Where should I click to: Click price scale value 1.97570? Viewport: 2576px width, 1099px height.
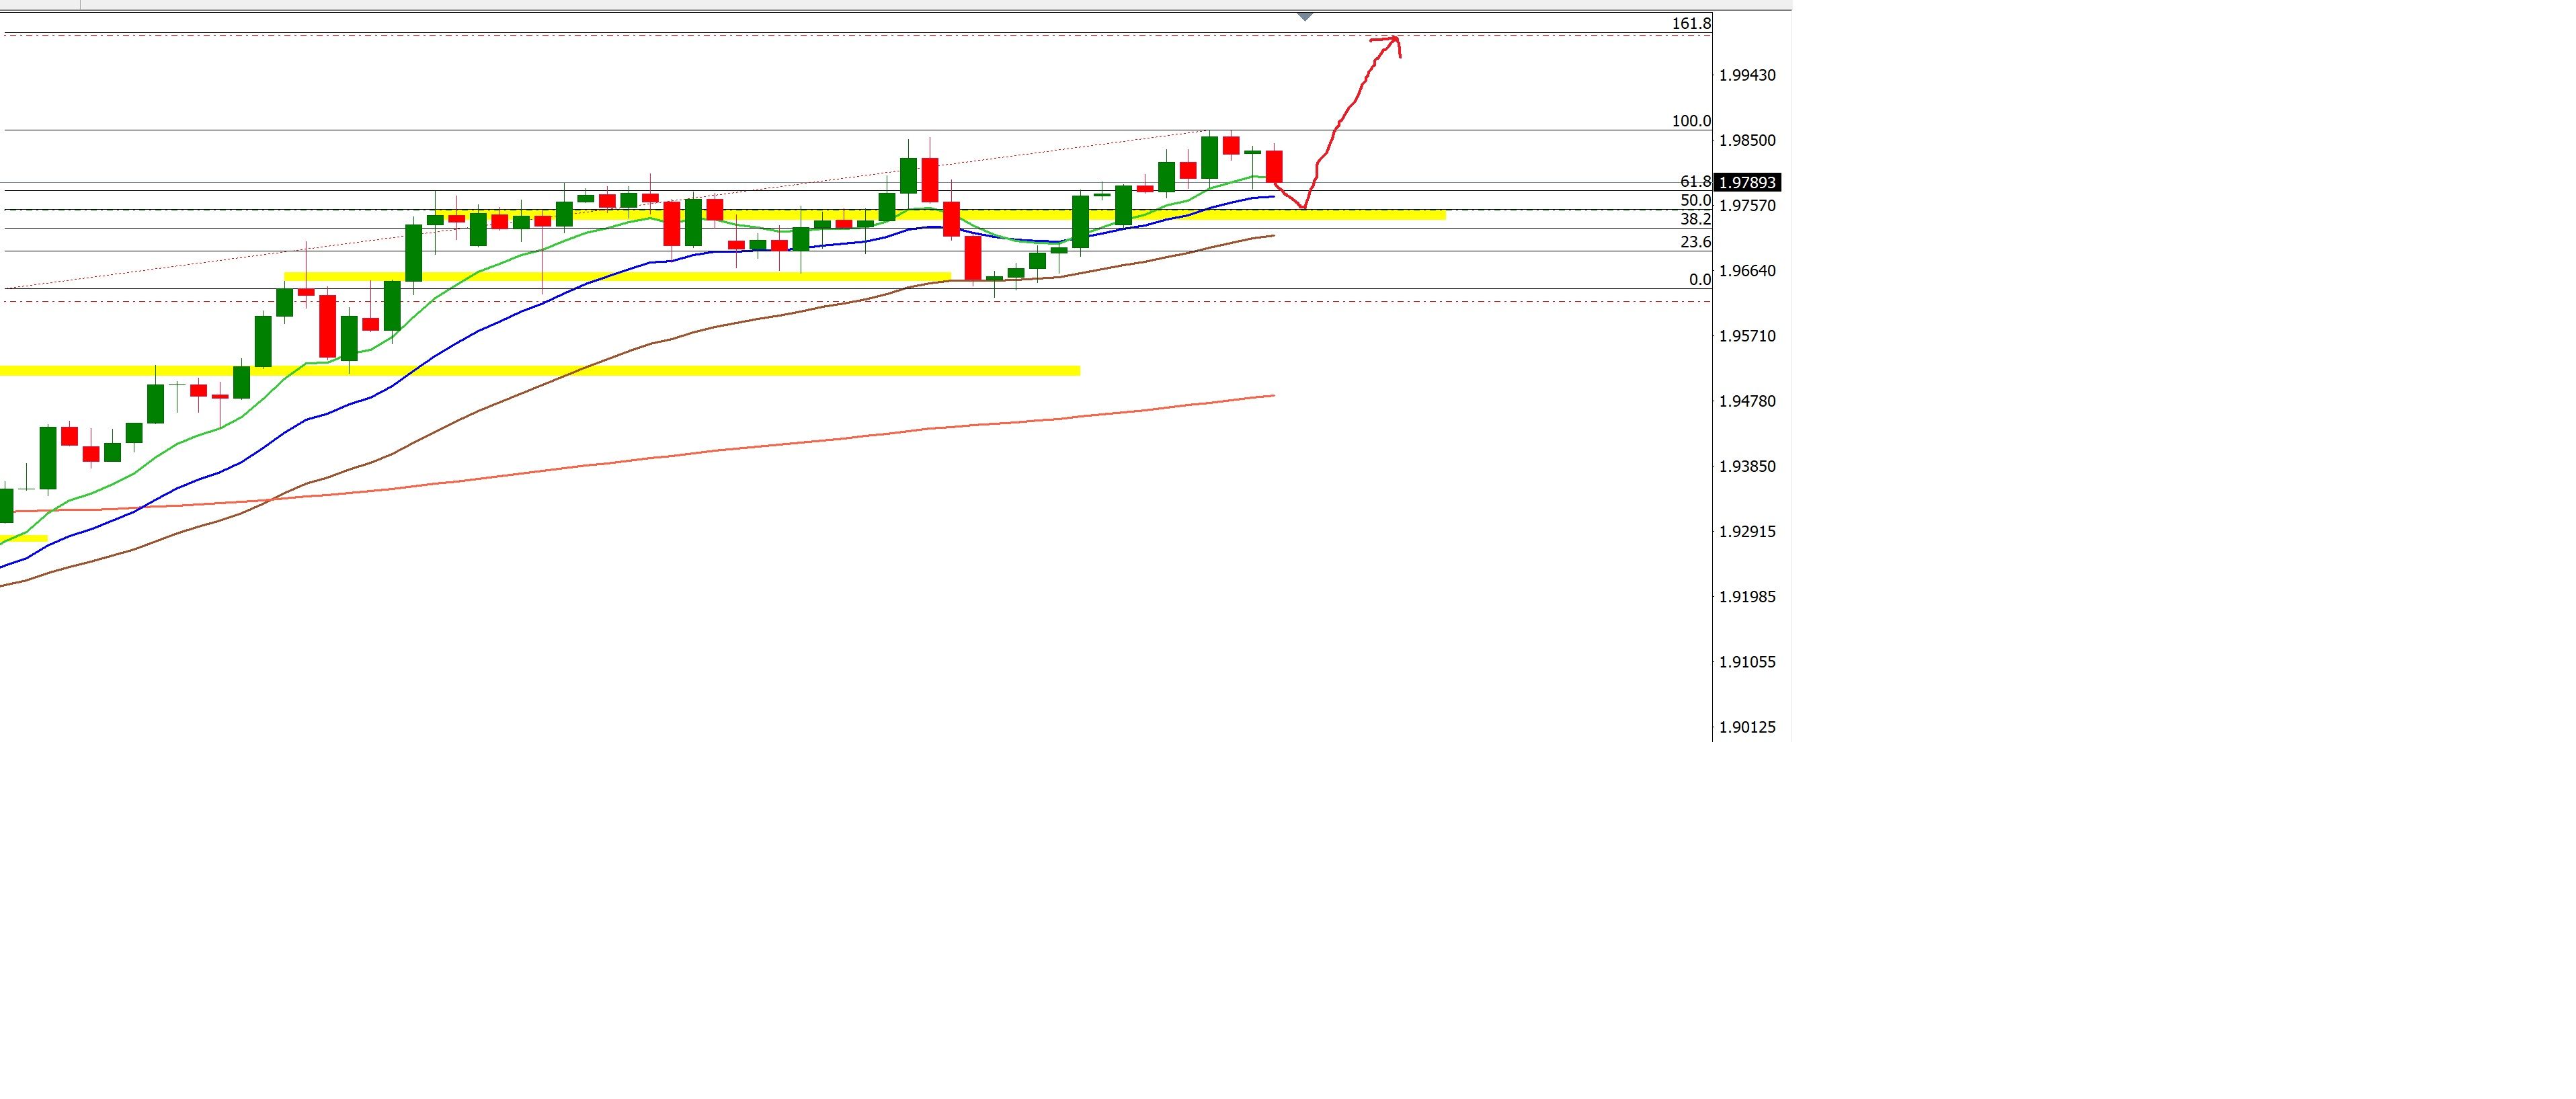point(1747,205)
